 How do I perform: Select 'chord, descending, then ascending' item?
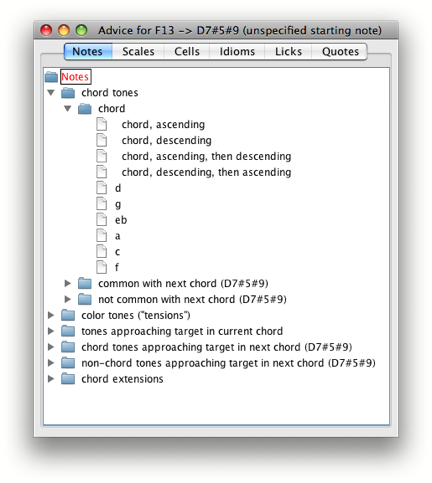point(206,172)
